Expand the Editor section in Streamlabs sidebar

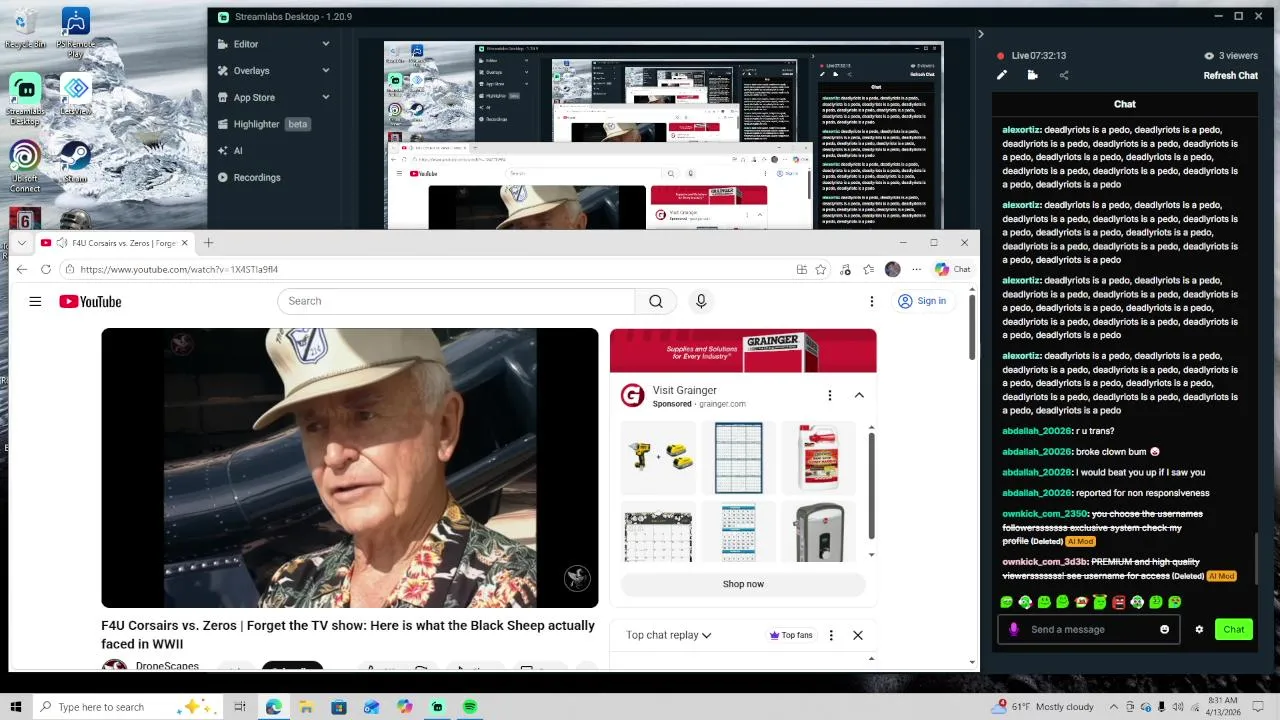tap(325, 44)
